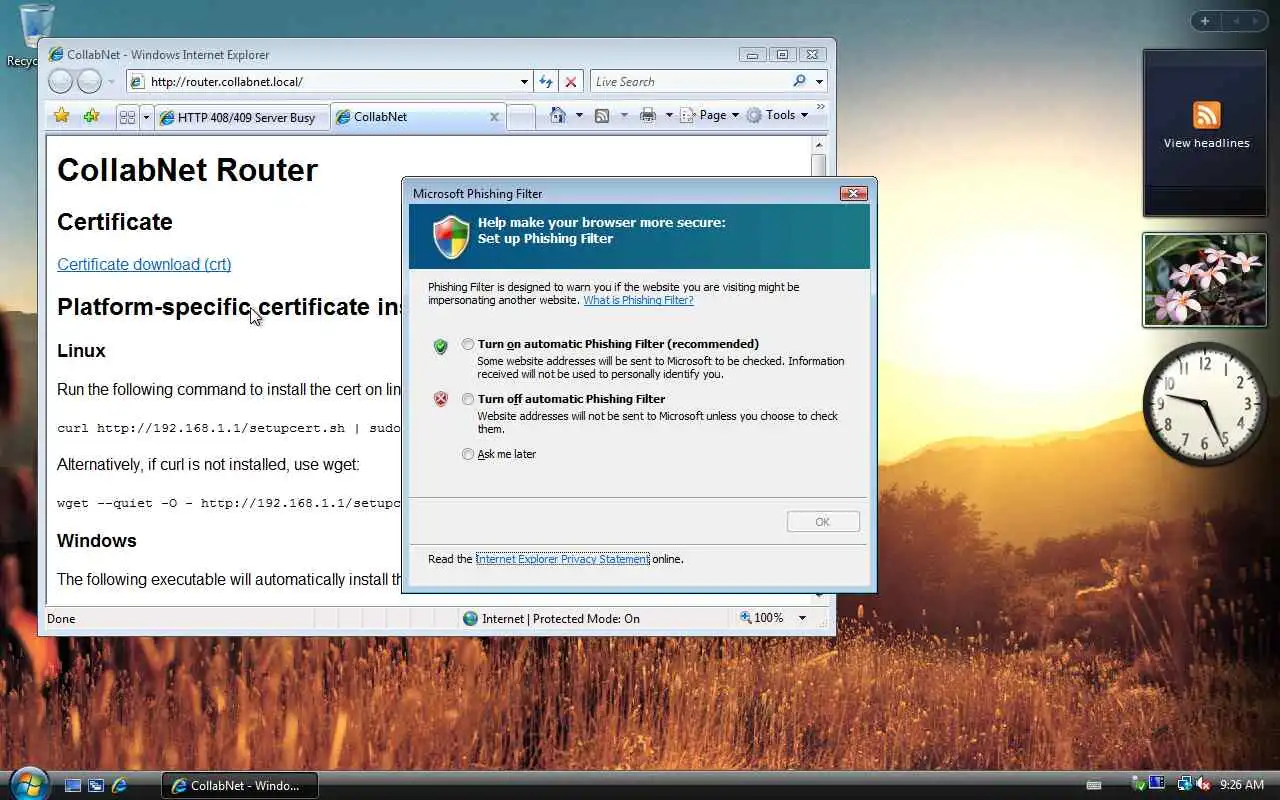Close the CollabNet tab
This screenshot has width=1280, height=800.
[494, 117]
